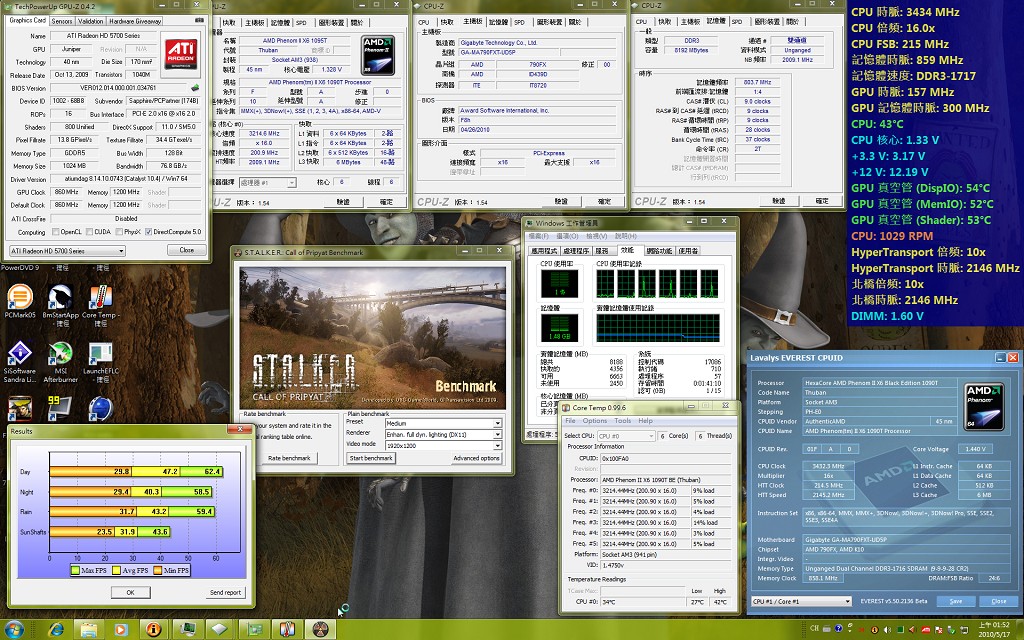
Task: Toggle the DirectCompute 5.0 checkbox
Action: click(148, 232)
